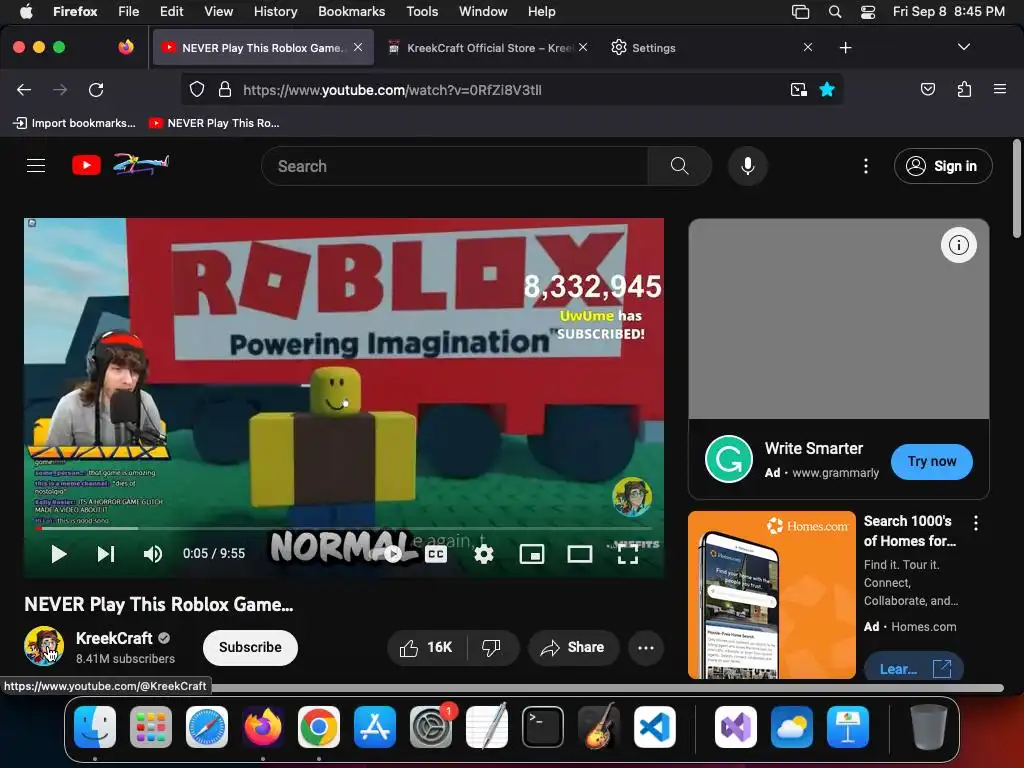The image size is (1024, 768).
Task: Click Try now on Grammarly ad
Action: 931,461
